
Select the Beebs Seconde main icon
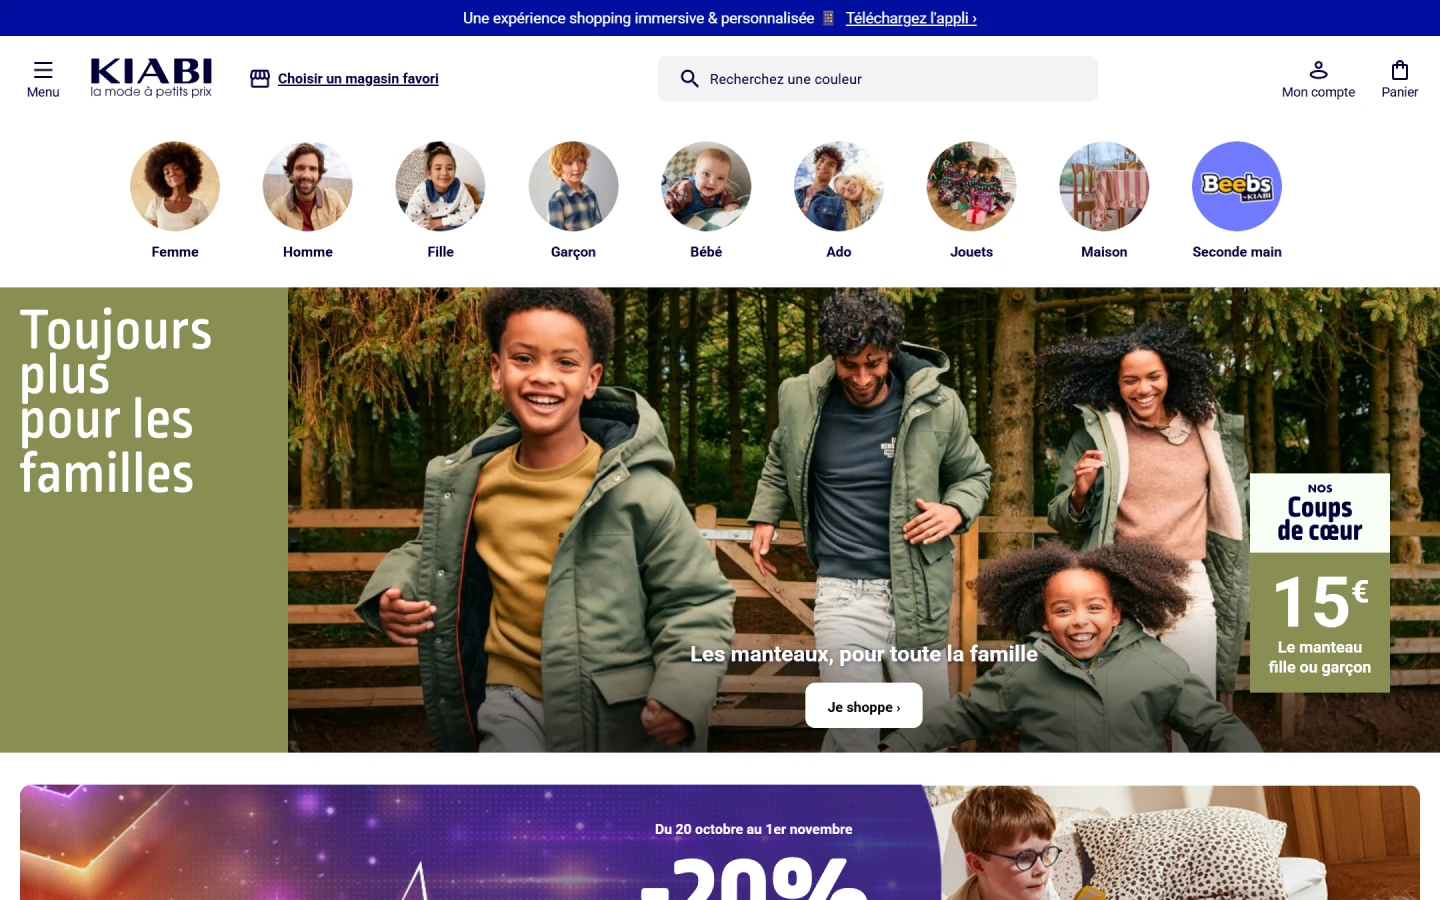(x=1237, y=186)
